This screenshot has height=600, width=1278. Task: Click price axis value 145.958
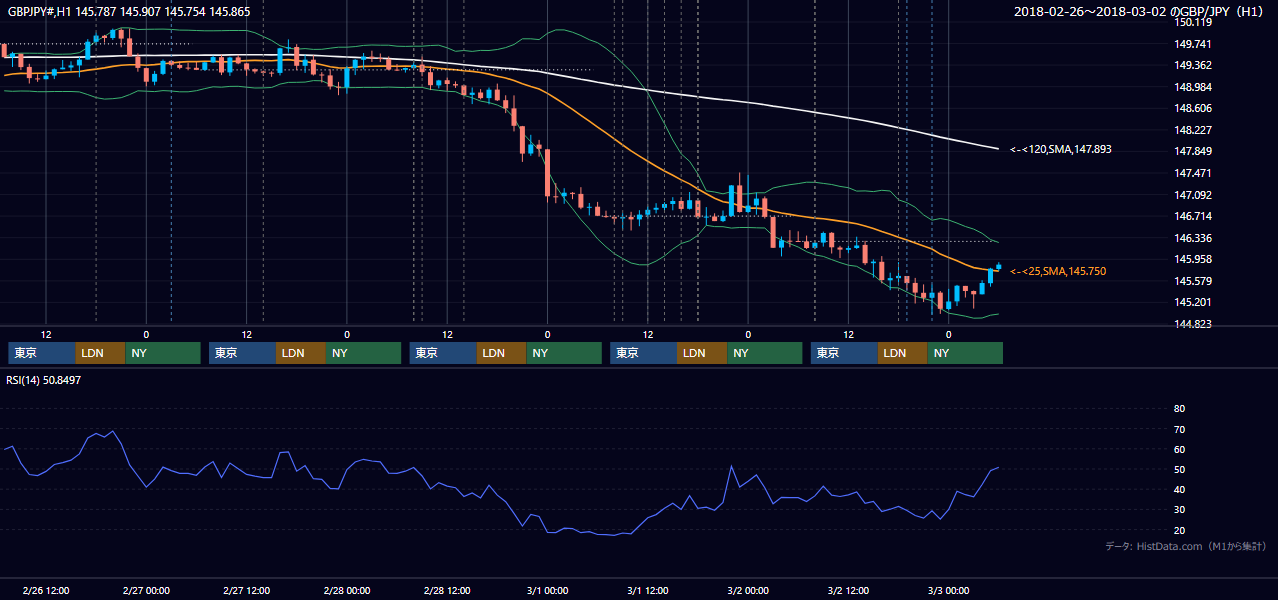[x=1192, y=259]
